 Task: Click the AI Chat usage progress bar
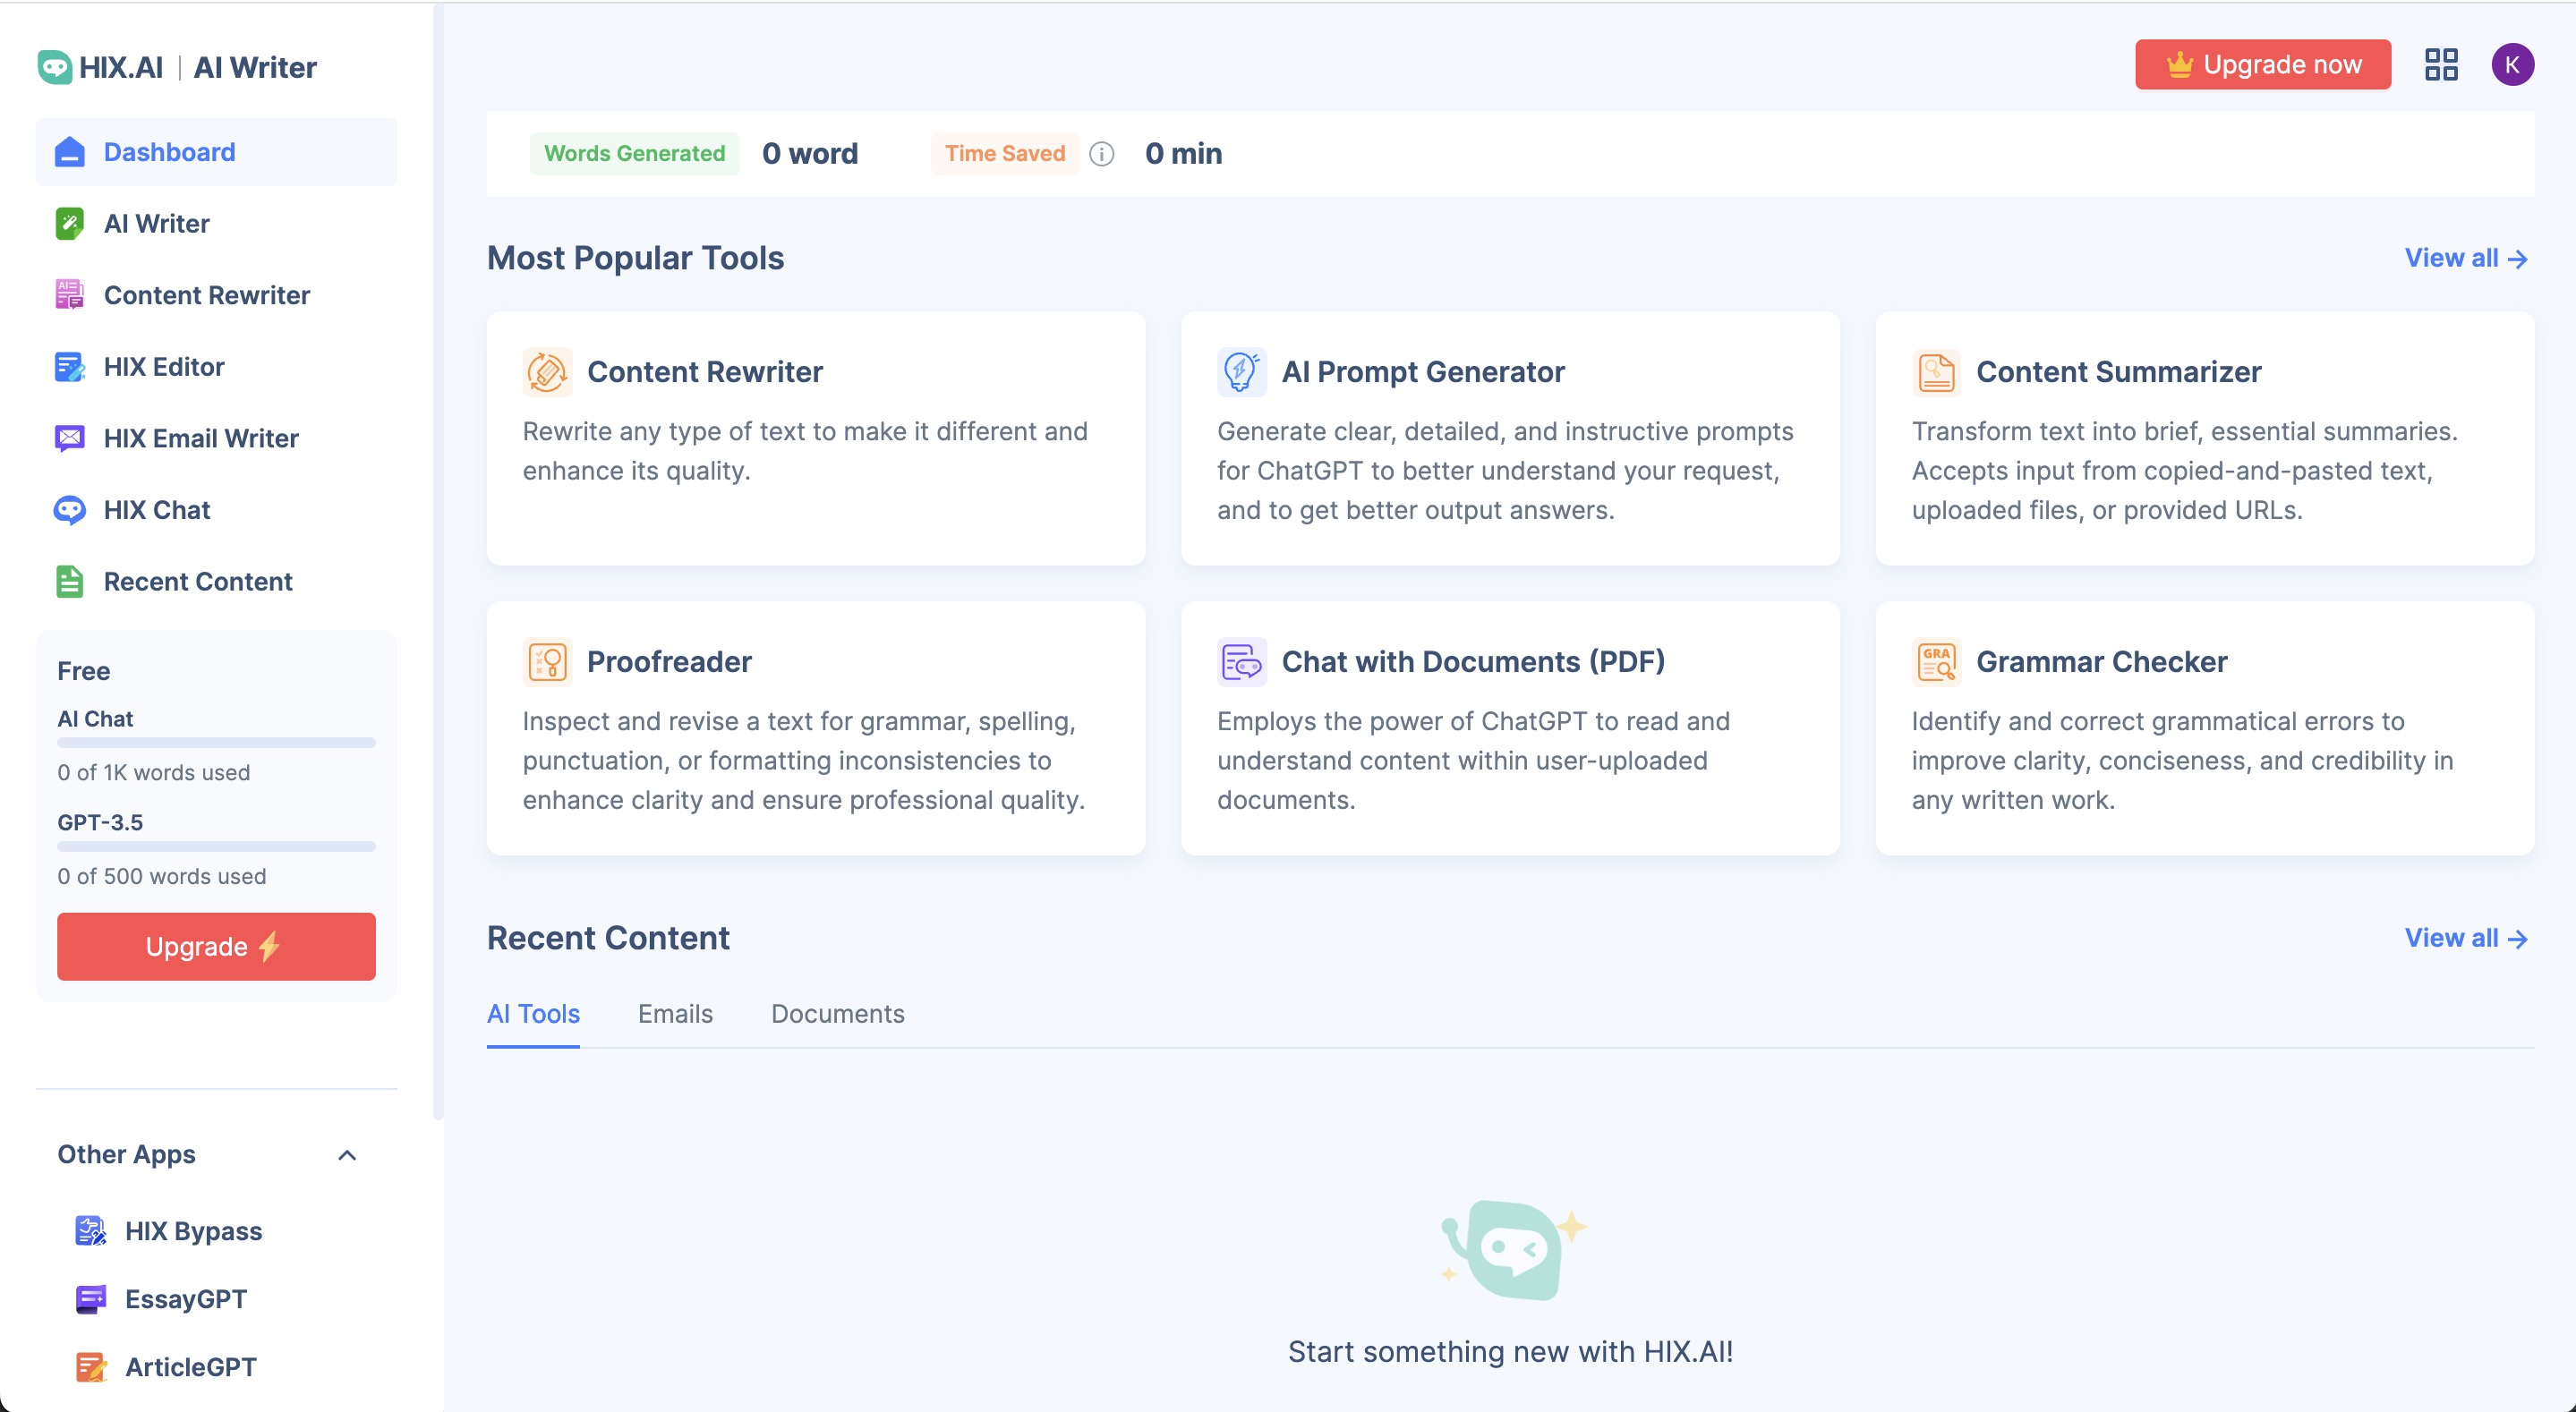coord(216,743)
